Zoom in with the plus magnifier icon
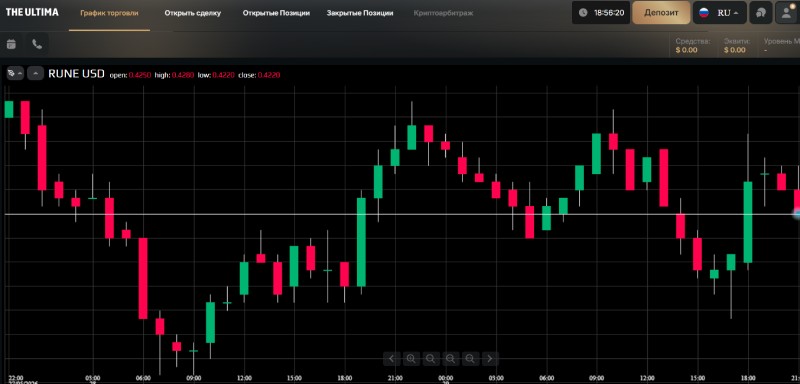 point(411,359)
